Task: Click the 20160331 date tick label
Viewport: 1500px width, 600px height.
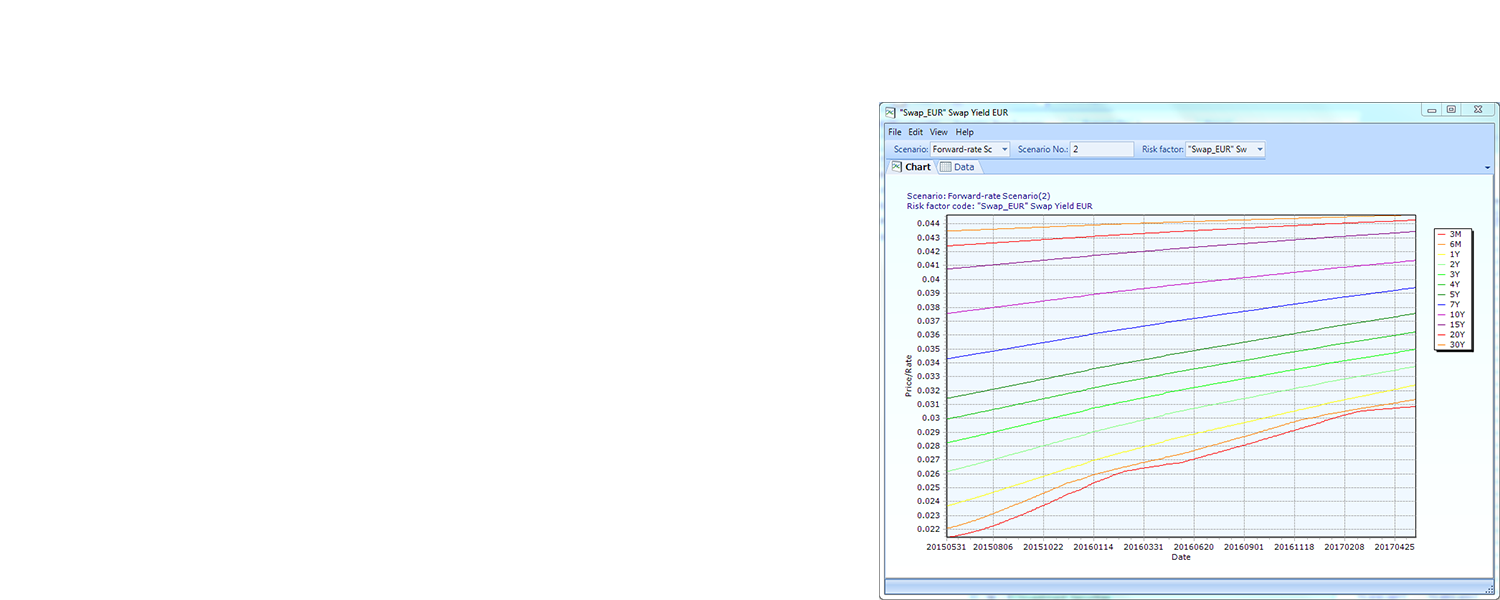Action: click(1143, 547)
